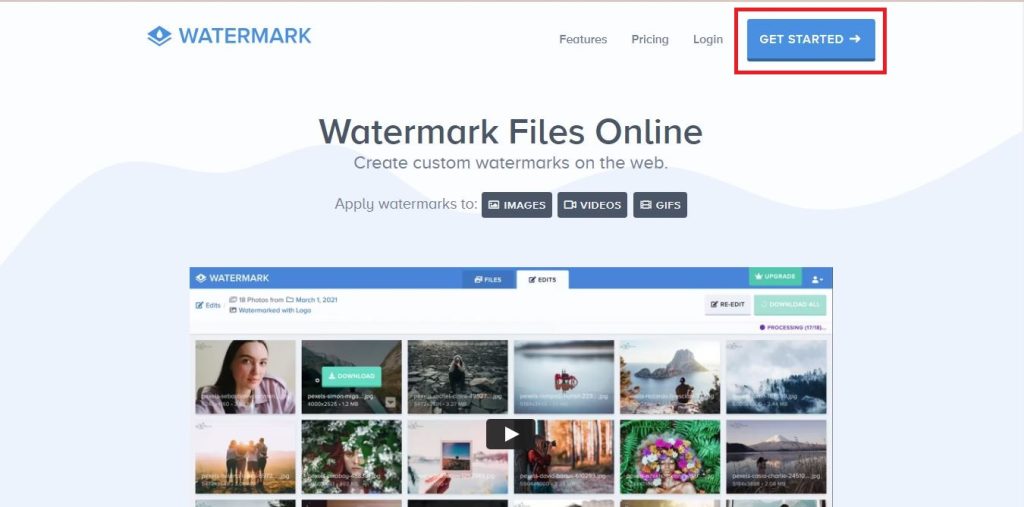Switch to the FILES tab in the preview
1024x507 pixels.
pyautogui.click(x=488, y=280)
